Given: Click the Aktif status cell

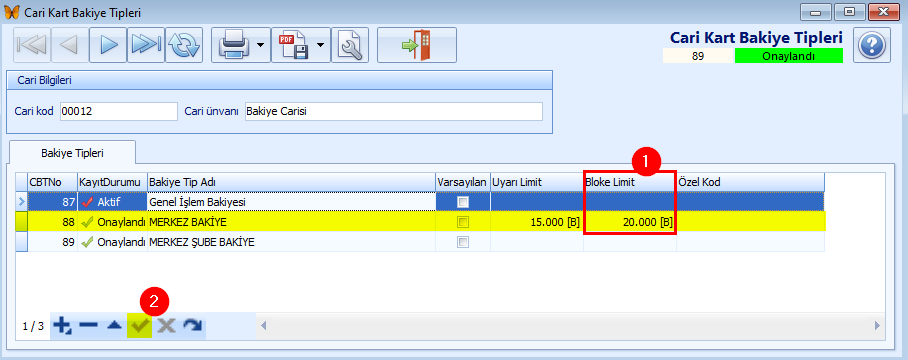Looking at the screenshot, I should [x=112, y=202].
